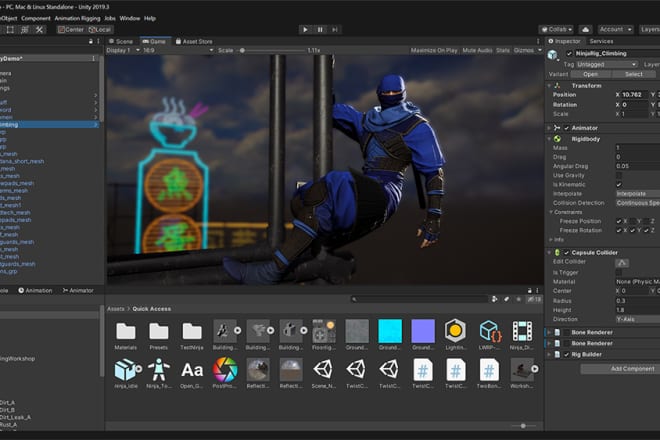Screen dimensions: 660x440
Task: Open the Component menu
Action: (x=36, y=19)
